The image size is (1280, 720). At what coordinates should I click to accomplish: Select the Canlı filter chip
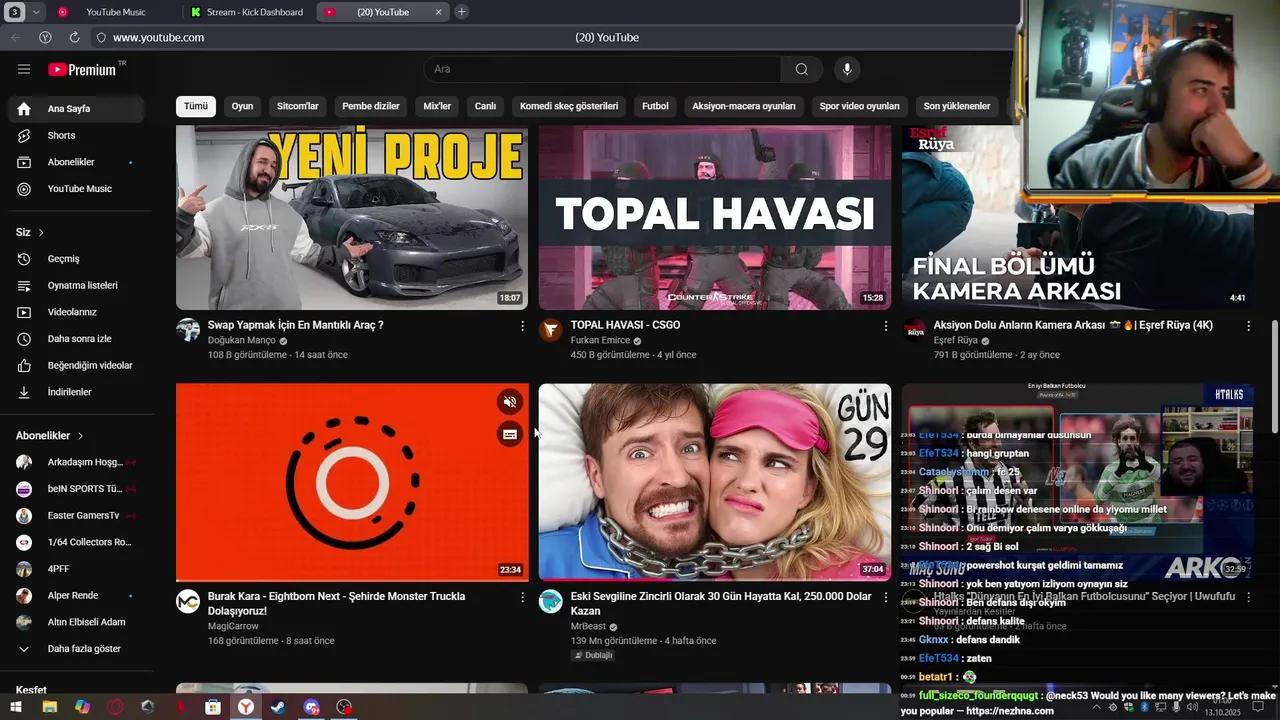click(x=485, y=106)
